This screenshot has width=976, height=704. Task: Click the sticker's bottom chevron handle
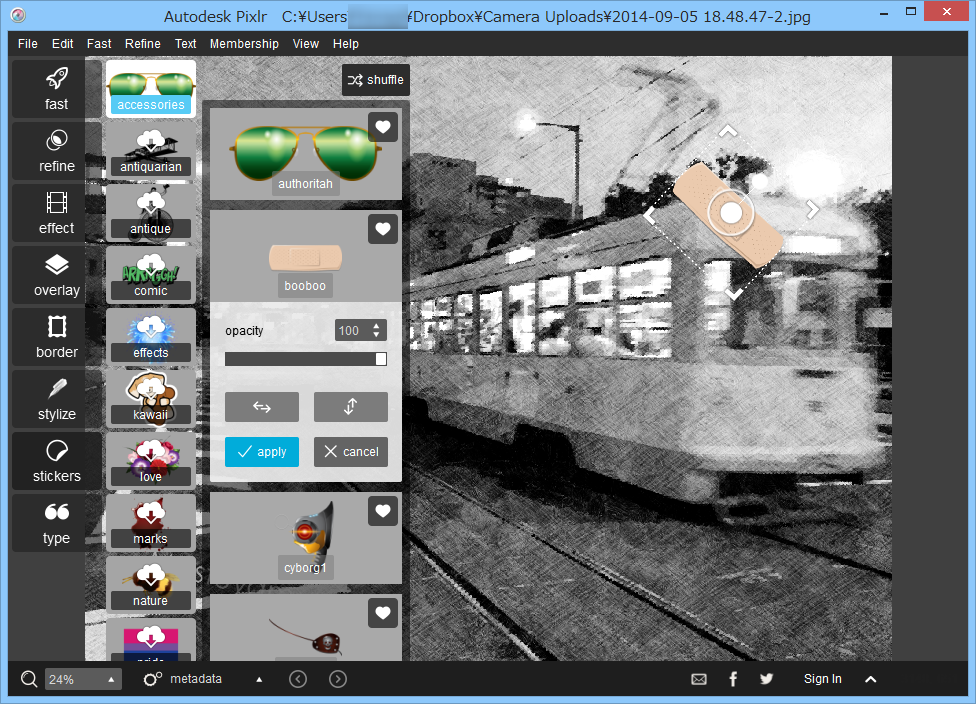733,294
